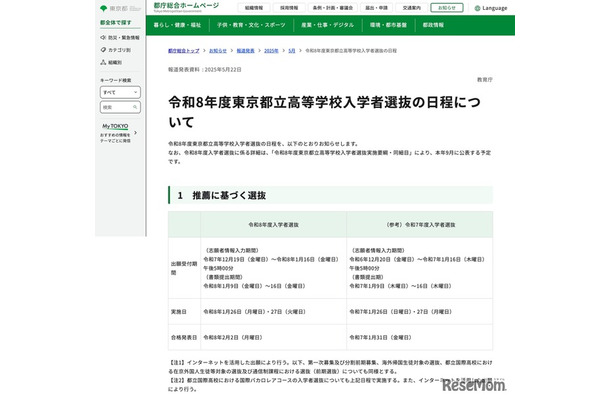Click the magnifier search icon
Screen dimensions: 610x400
coord(135,107)
